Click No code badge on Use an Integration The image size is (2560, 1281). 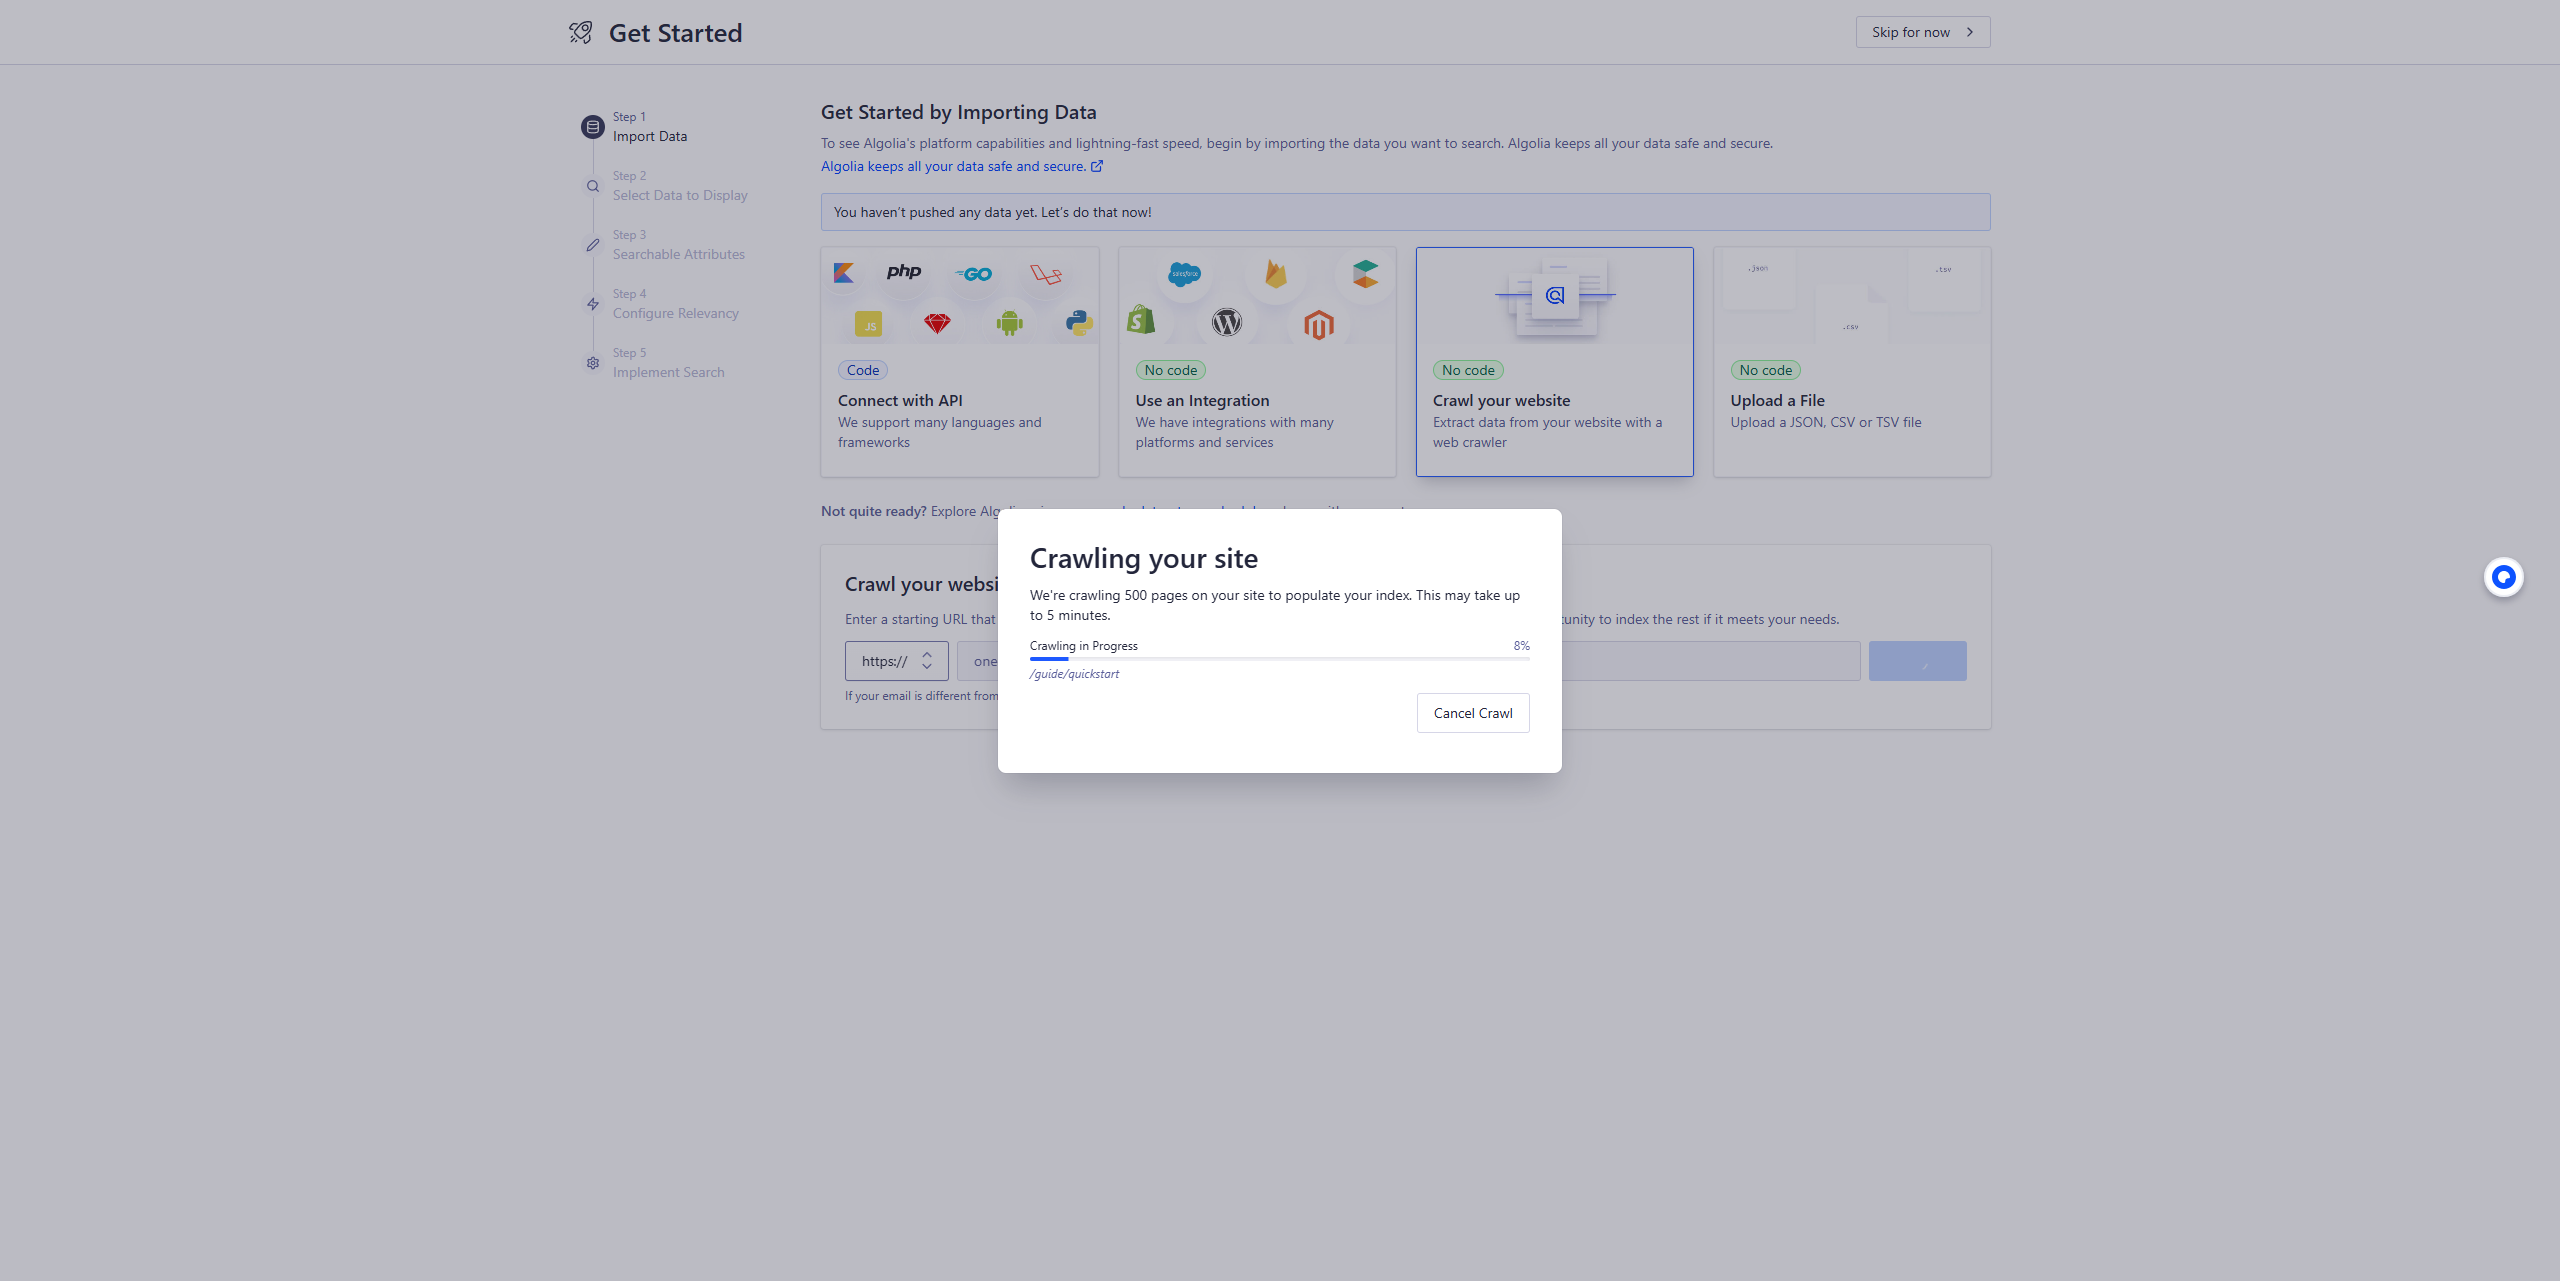coord(1170,370)
